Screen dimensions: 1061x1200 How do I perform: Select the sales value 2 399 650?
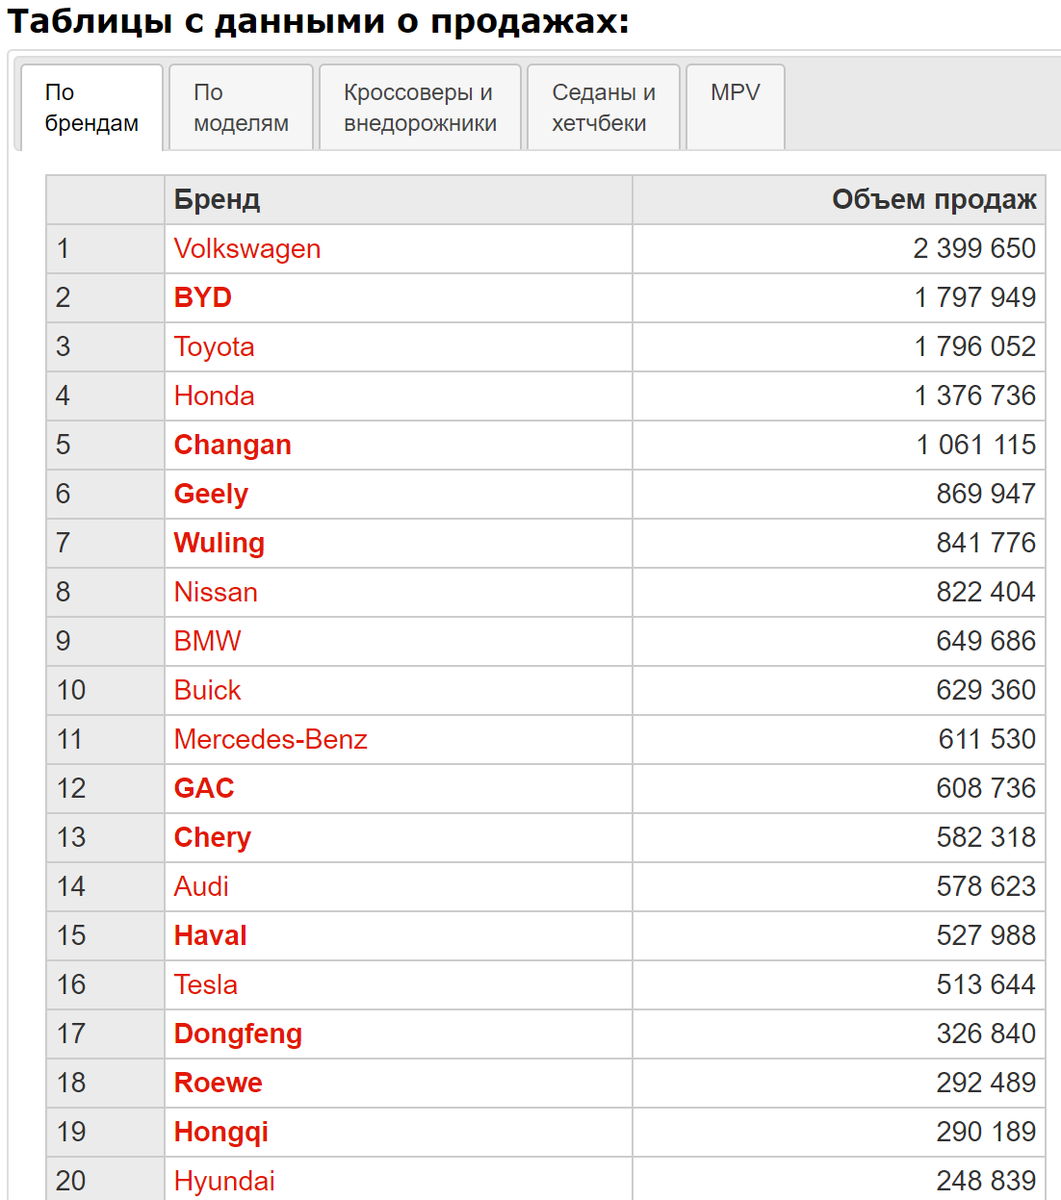click(x=974, y=249)
